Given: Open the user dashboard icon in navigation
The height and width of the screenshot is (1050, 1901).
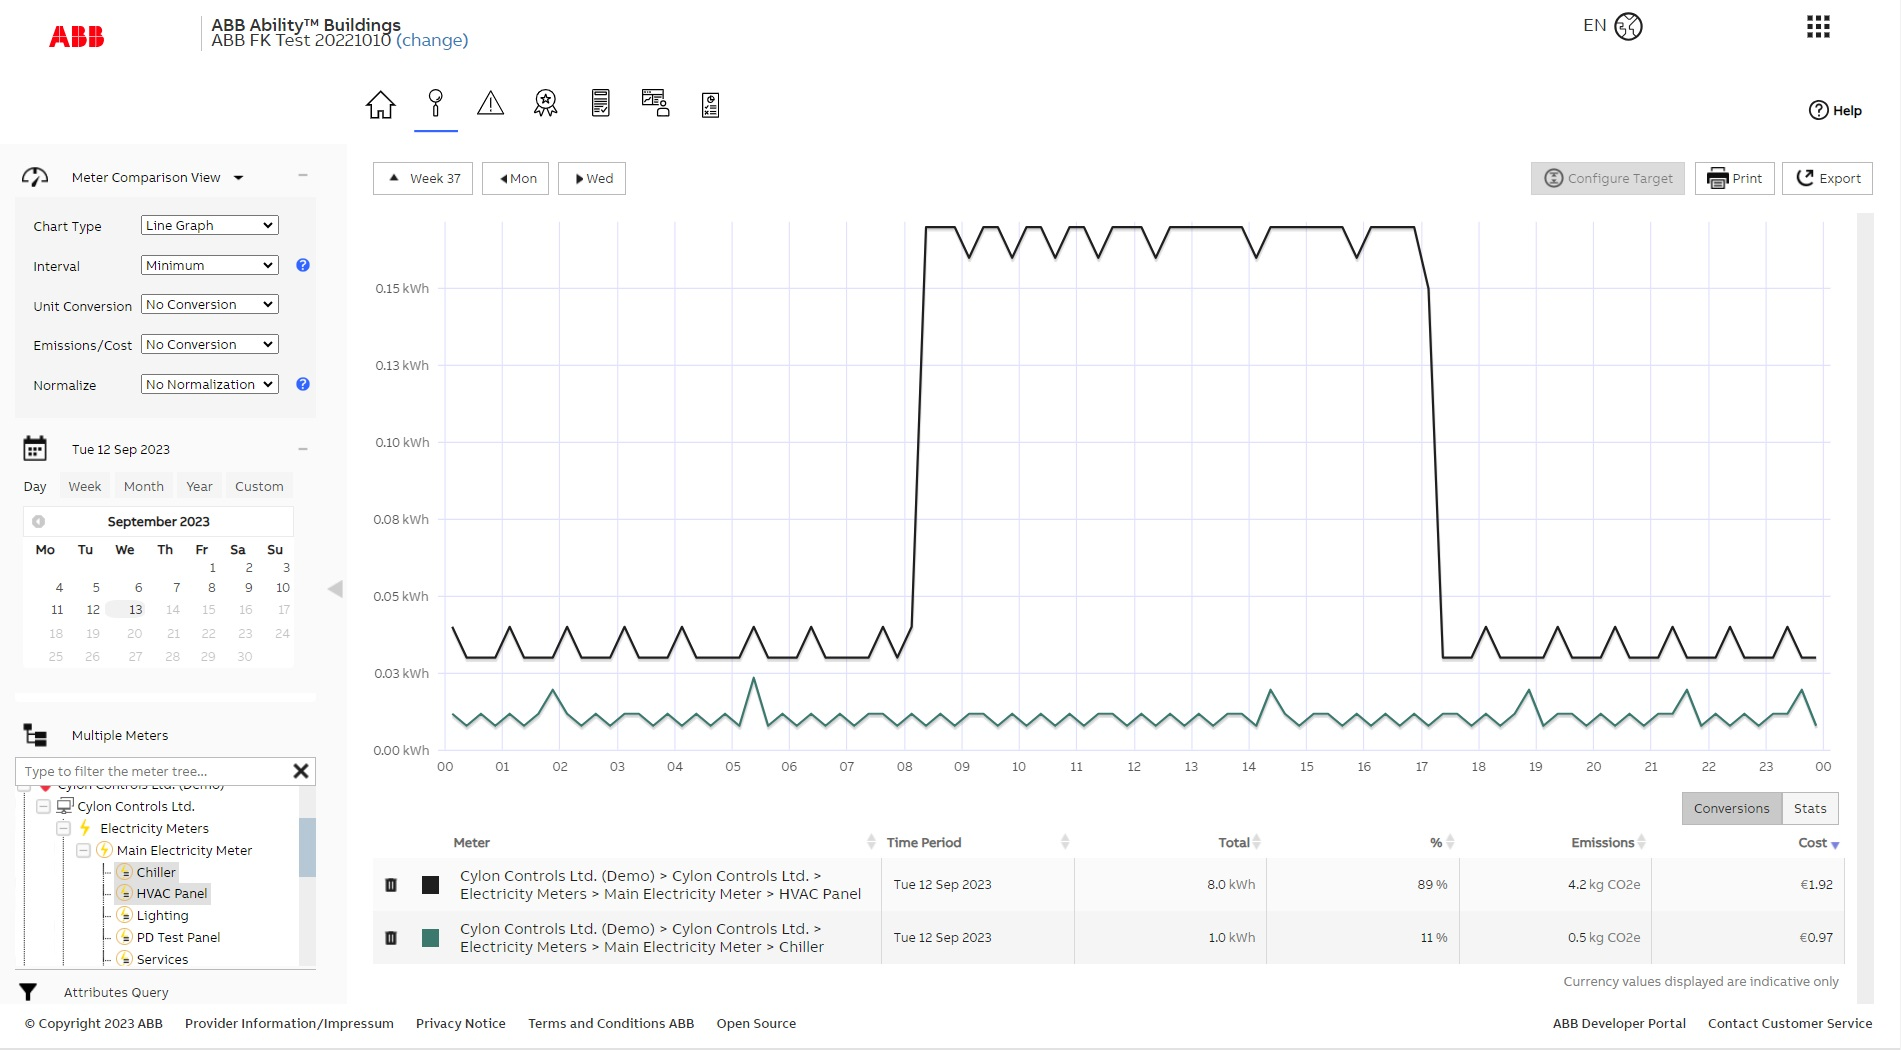Looking at the screenshot, I should click(x=655, y=103).
